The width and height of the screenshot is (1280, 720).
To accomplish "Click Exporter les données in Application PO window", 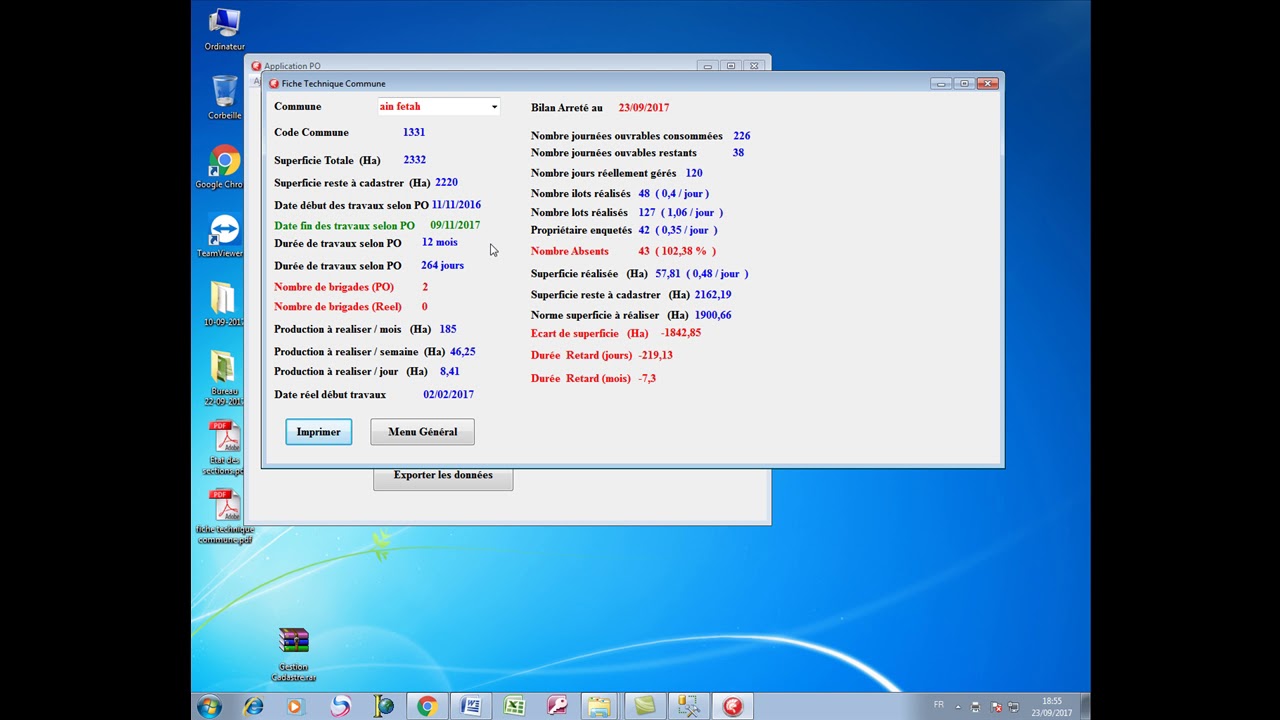I will (443, 477).
